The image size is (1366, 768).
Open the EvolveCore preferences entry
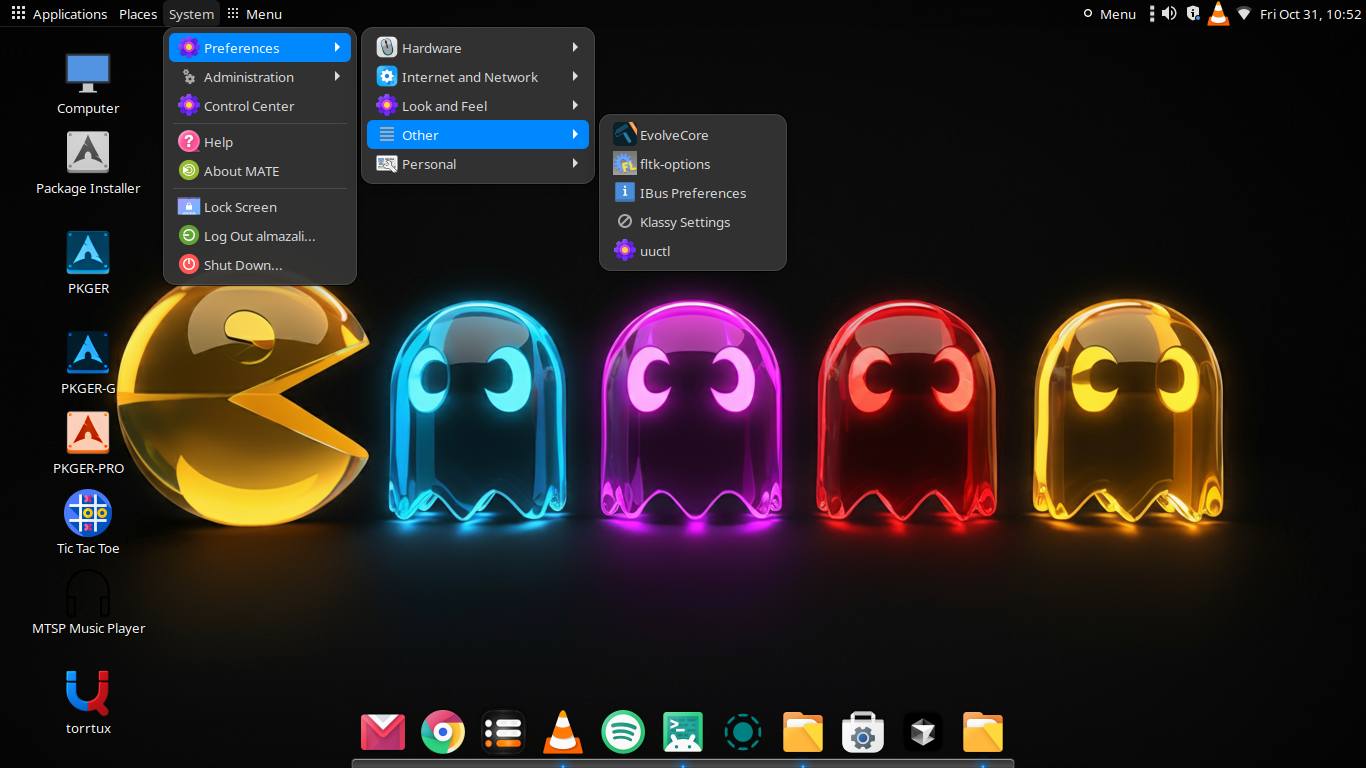coord(692,135)
